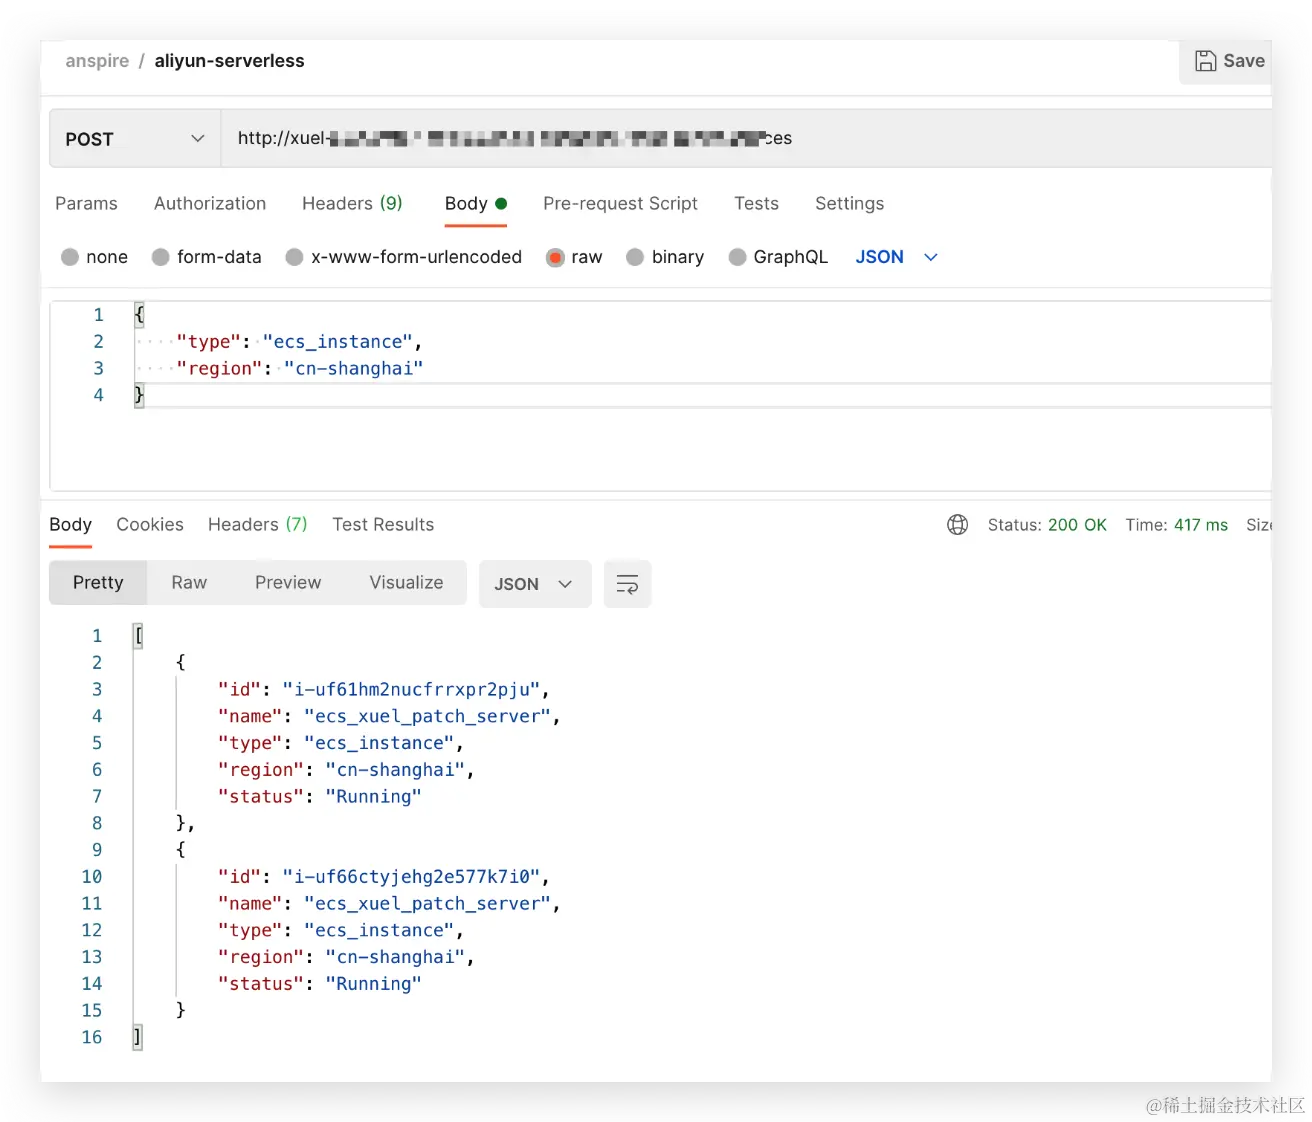Switch to the Params tab

click(x=86, y=203)
